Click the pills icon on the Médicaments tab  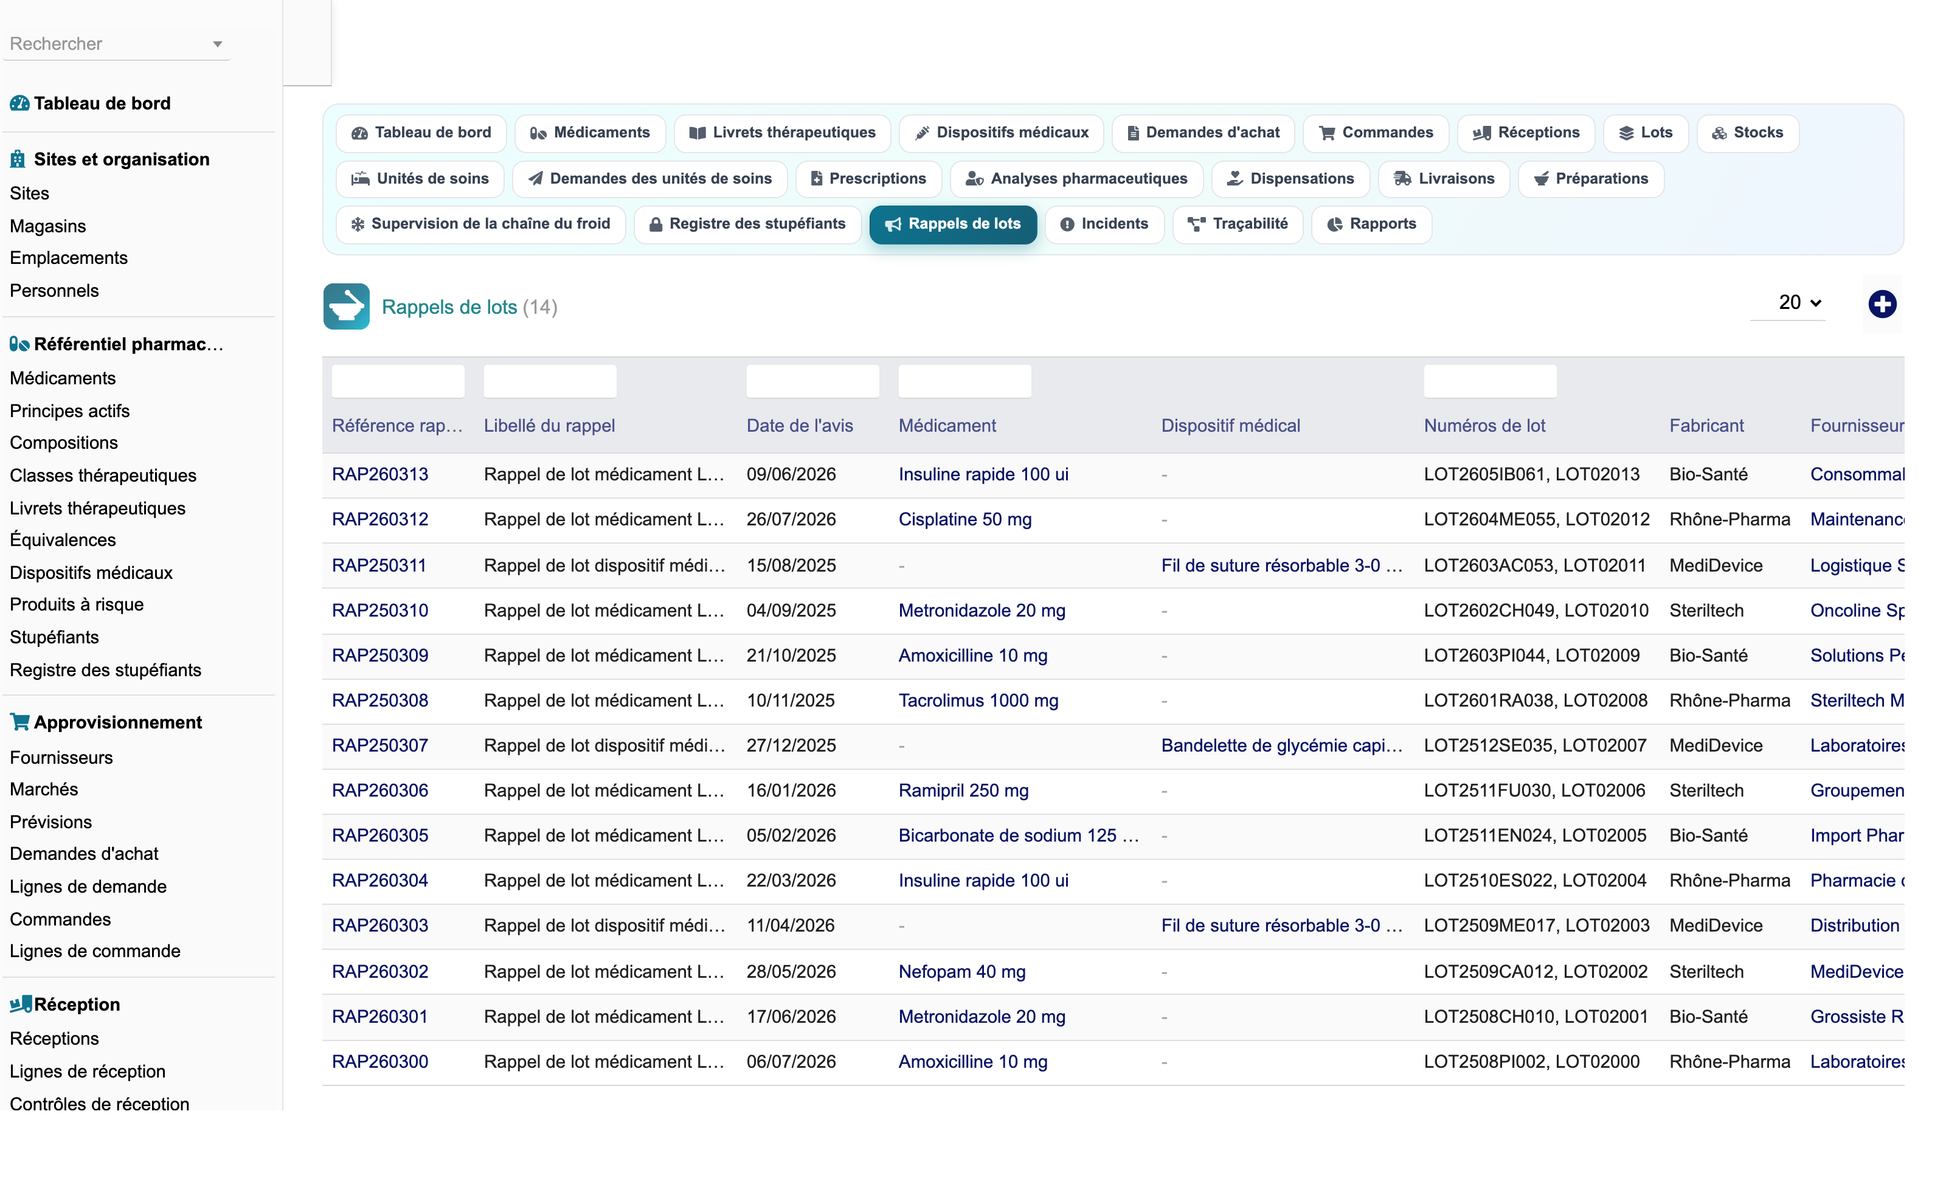(x=538, y=133)
